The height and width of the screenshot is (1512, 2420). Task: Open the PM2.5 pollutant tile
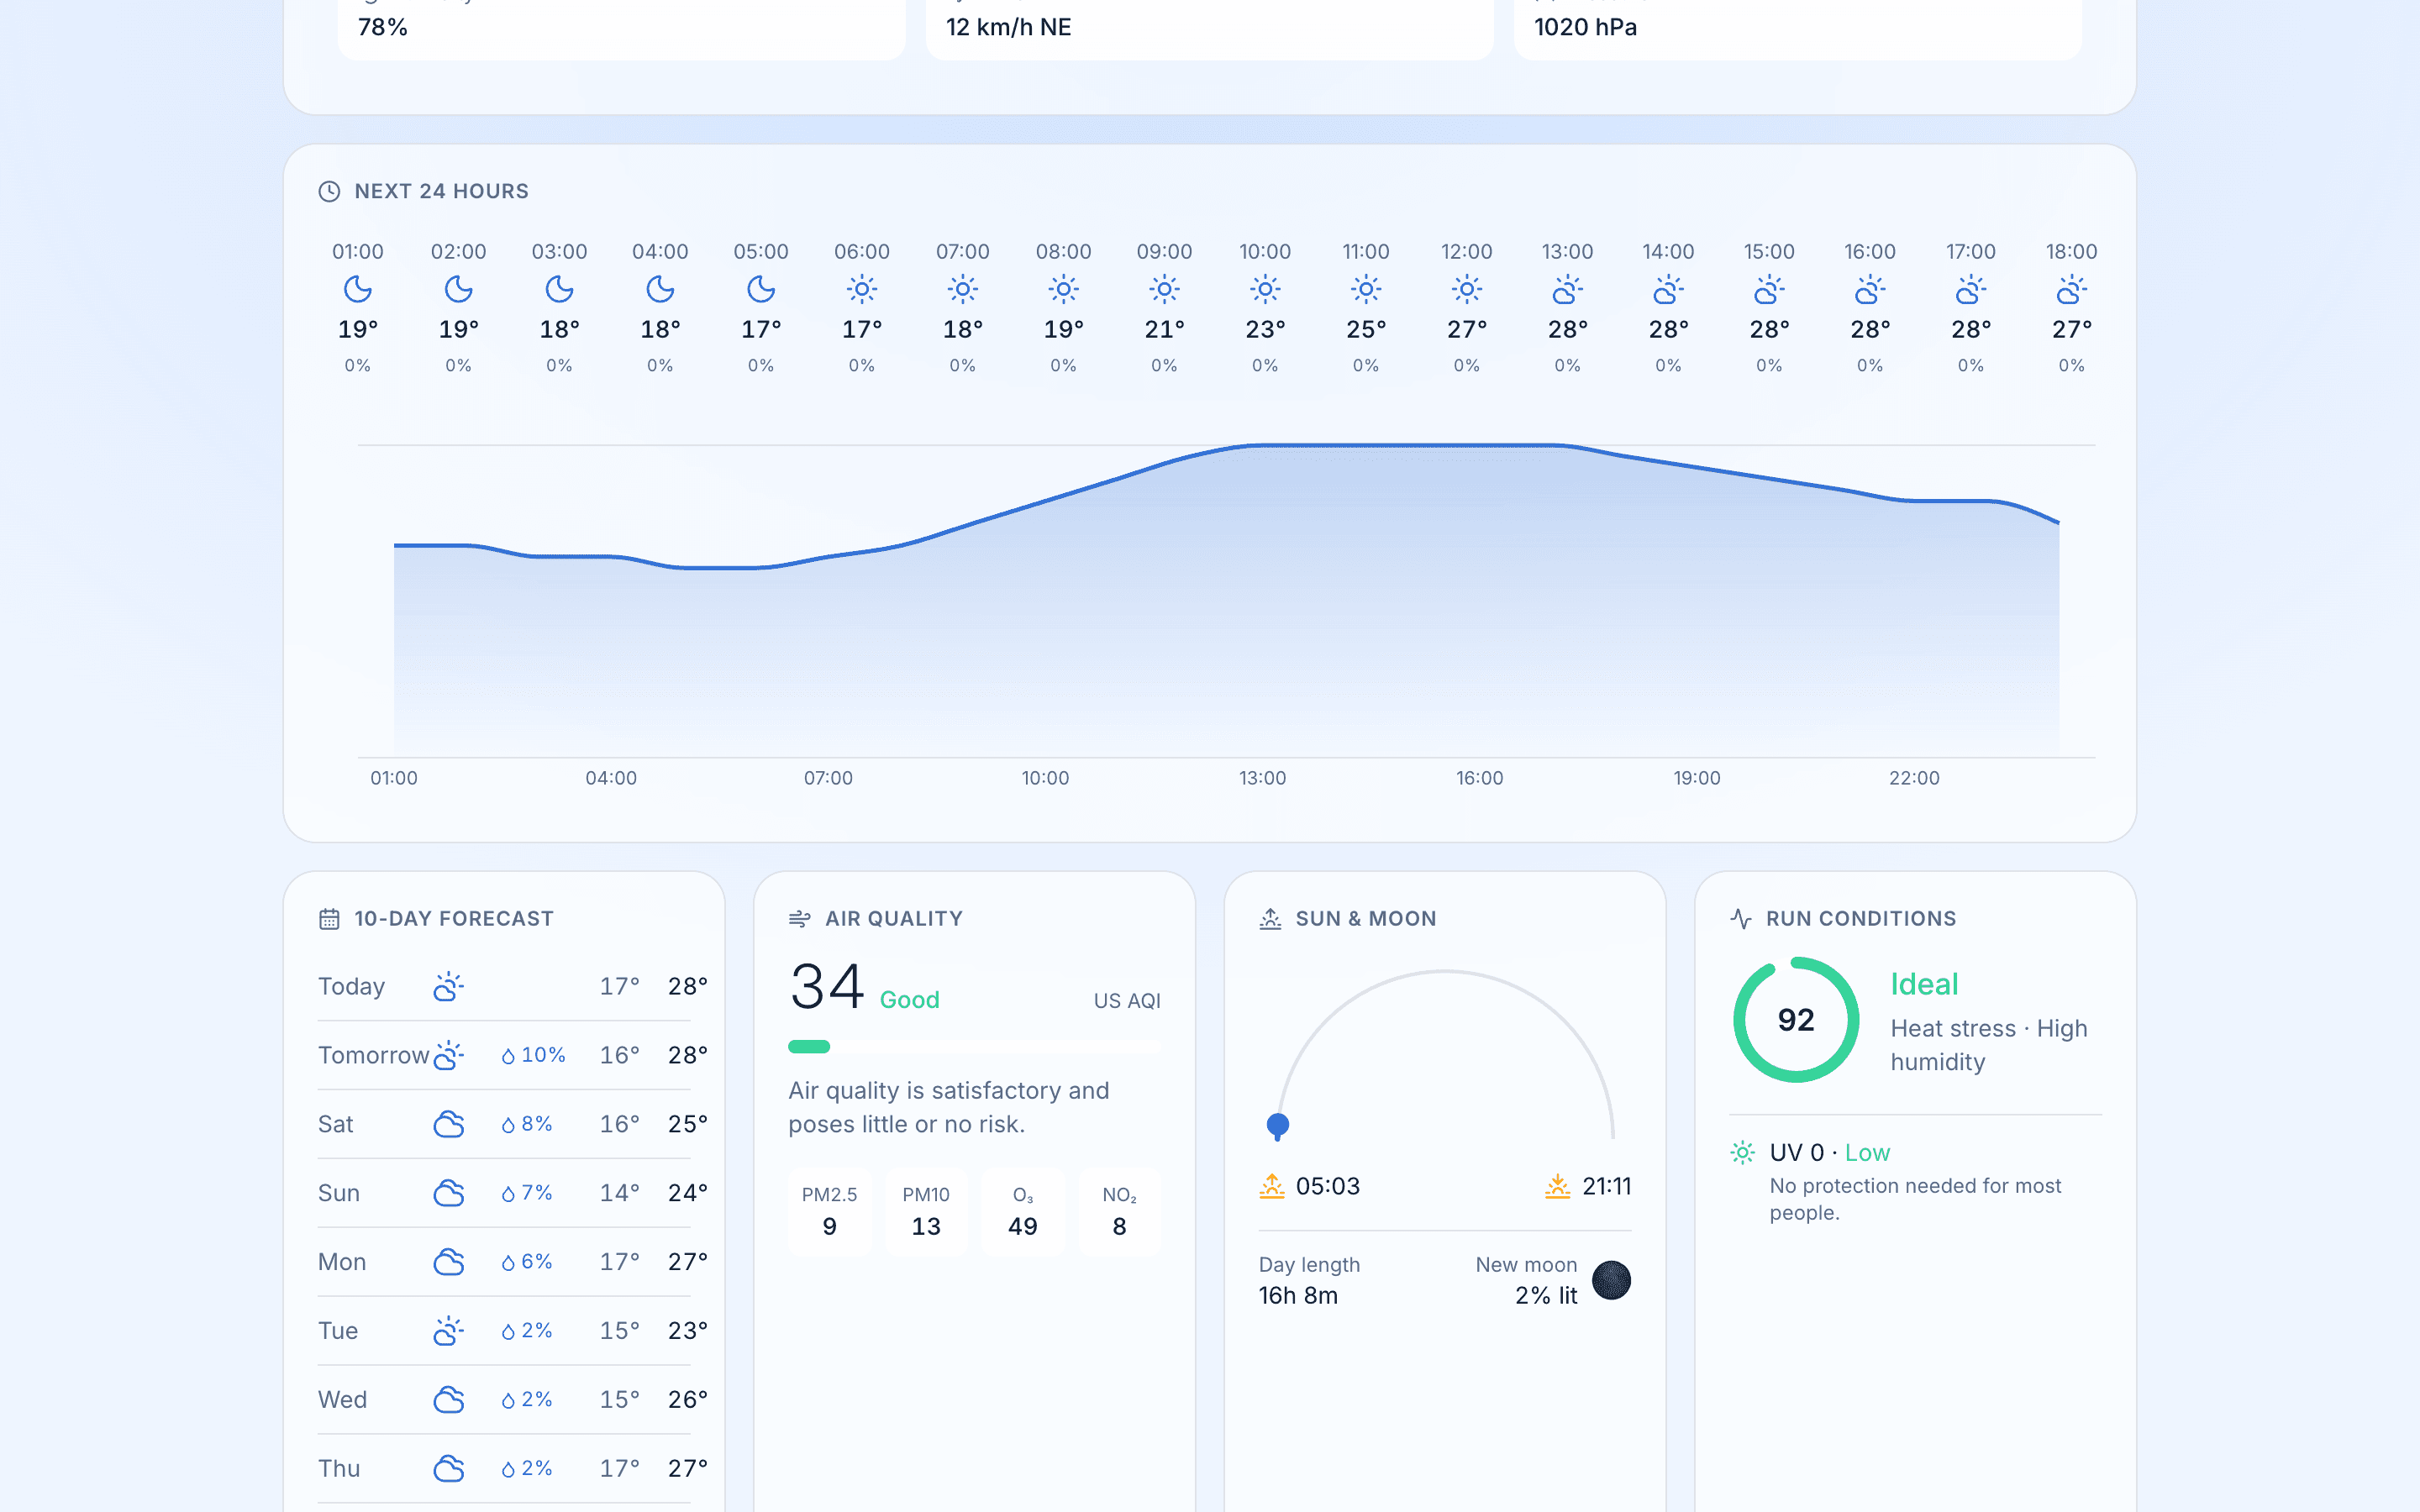click(830, 1211)
